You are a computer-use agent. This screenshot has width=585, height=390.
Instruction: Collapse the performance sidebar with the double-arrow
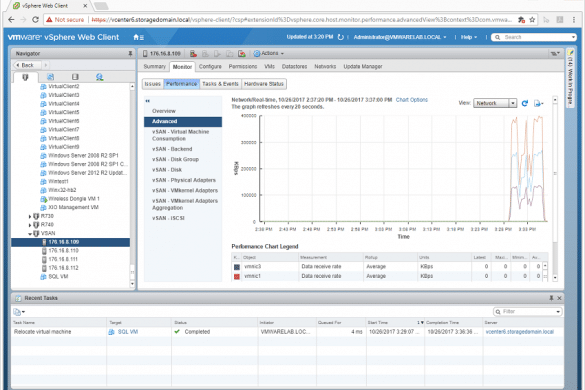click(148, 101)
